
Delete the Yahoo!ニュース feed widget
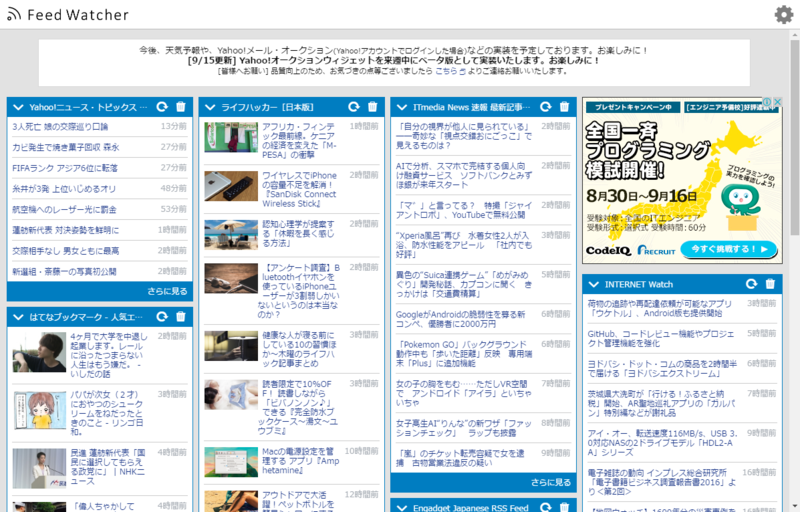[x=181, y=107]
